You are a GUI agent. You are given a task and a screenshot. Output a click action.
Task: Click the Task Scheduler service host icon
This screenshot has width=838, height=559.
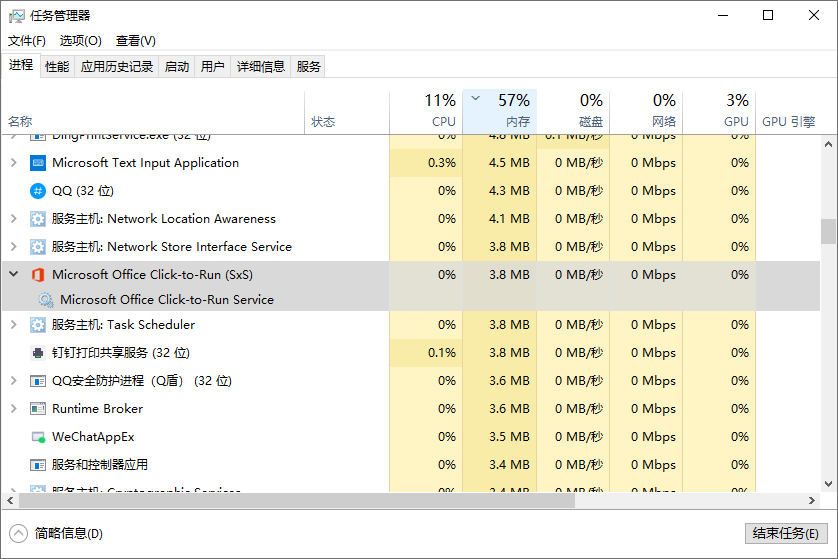(x=38, y=325)
